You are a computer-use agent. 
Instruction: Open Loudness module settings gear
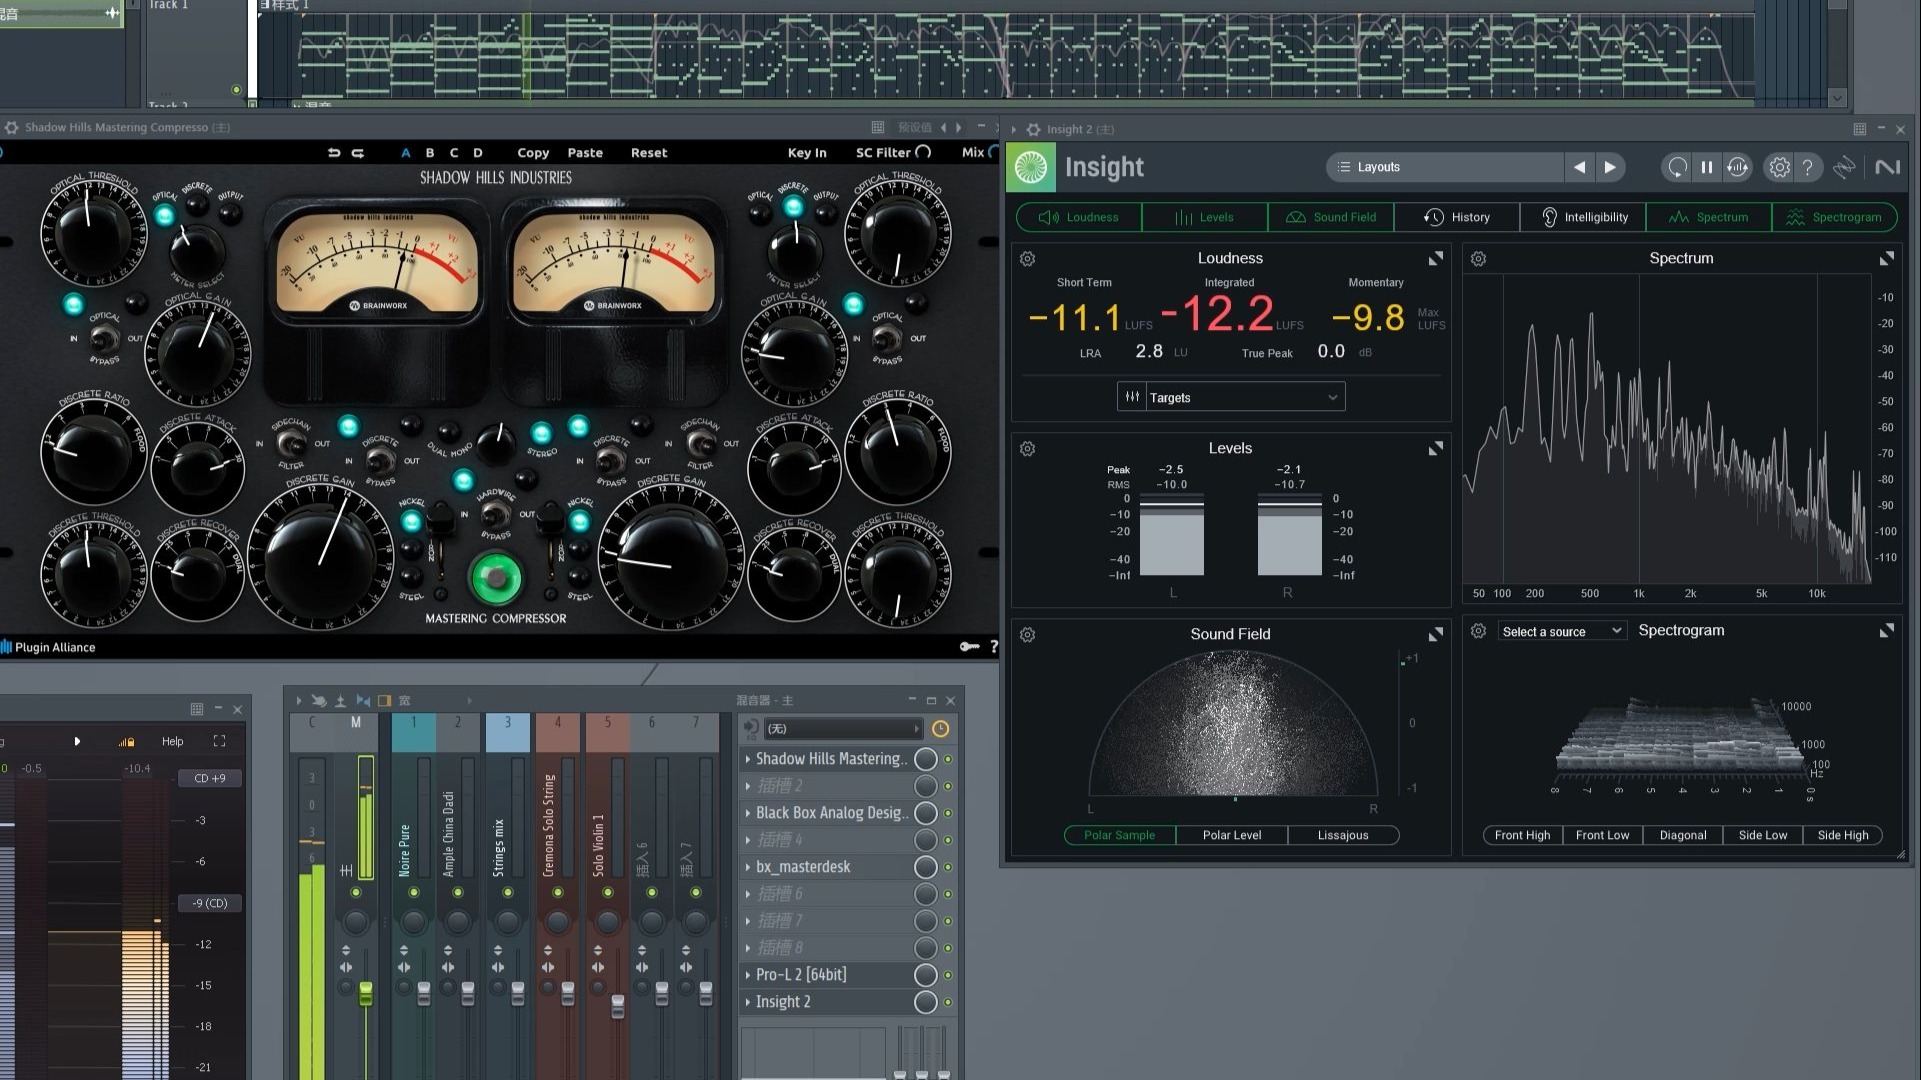point(1027,259)
